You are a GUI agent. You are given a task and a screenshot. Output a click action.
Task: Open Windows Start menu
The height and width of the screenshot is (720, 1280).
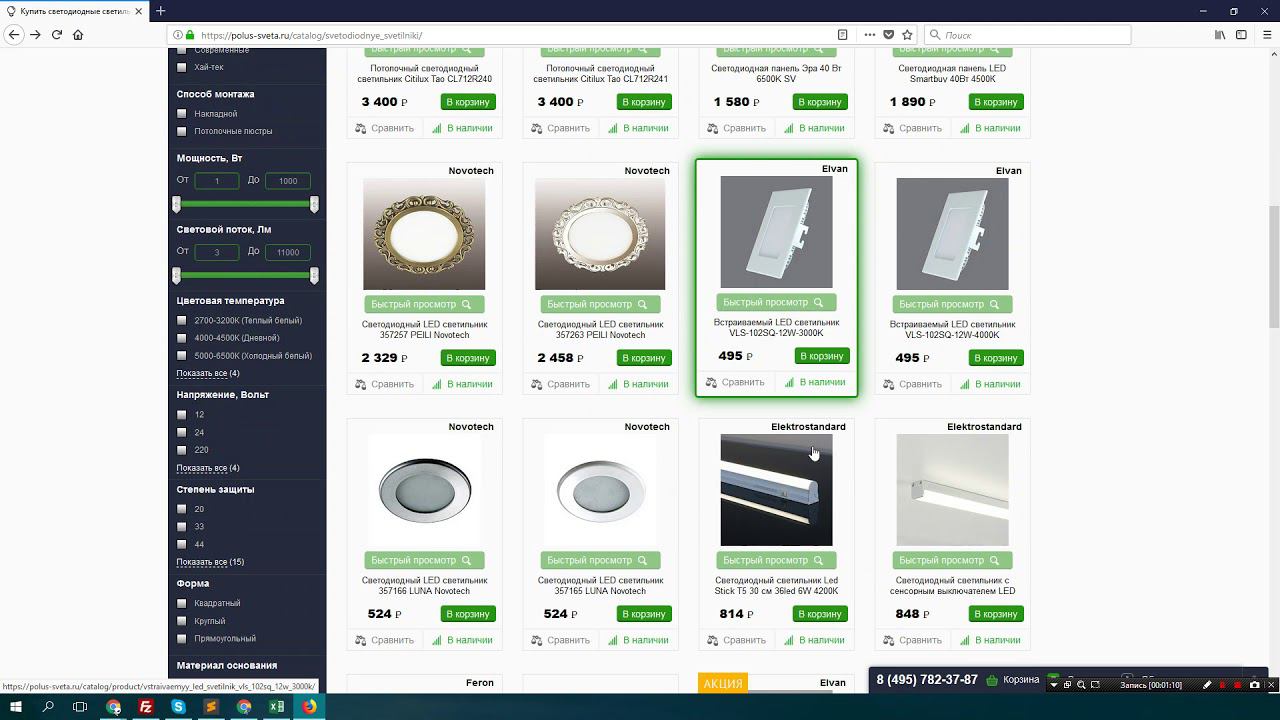point(16,706)
